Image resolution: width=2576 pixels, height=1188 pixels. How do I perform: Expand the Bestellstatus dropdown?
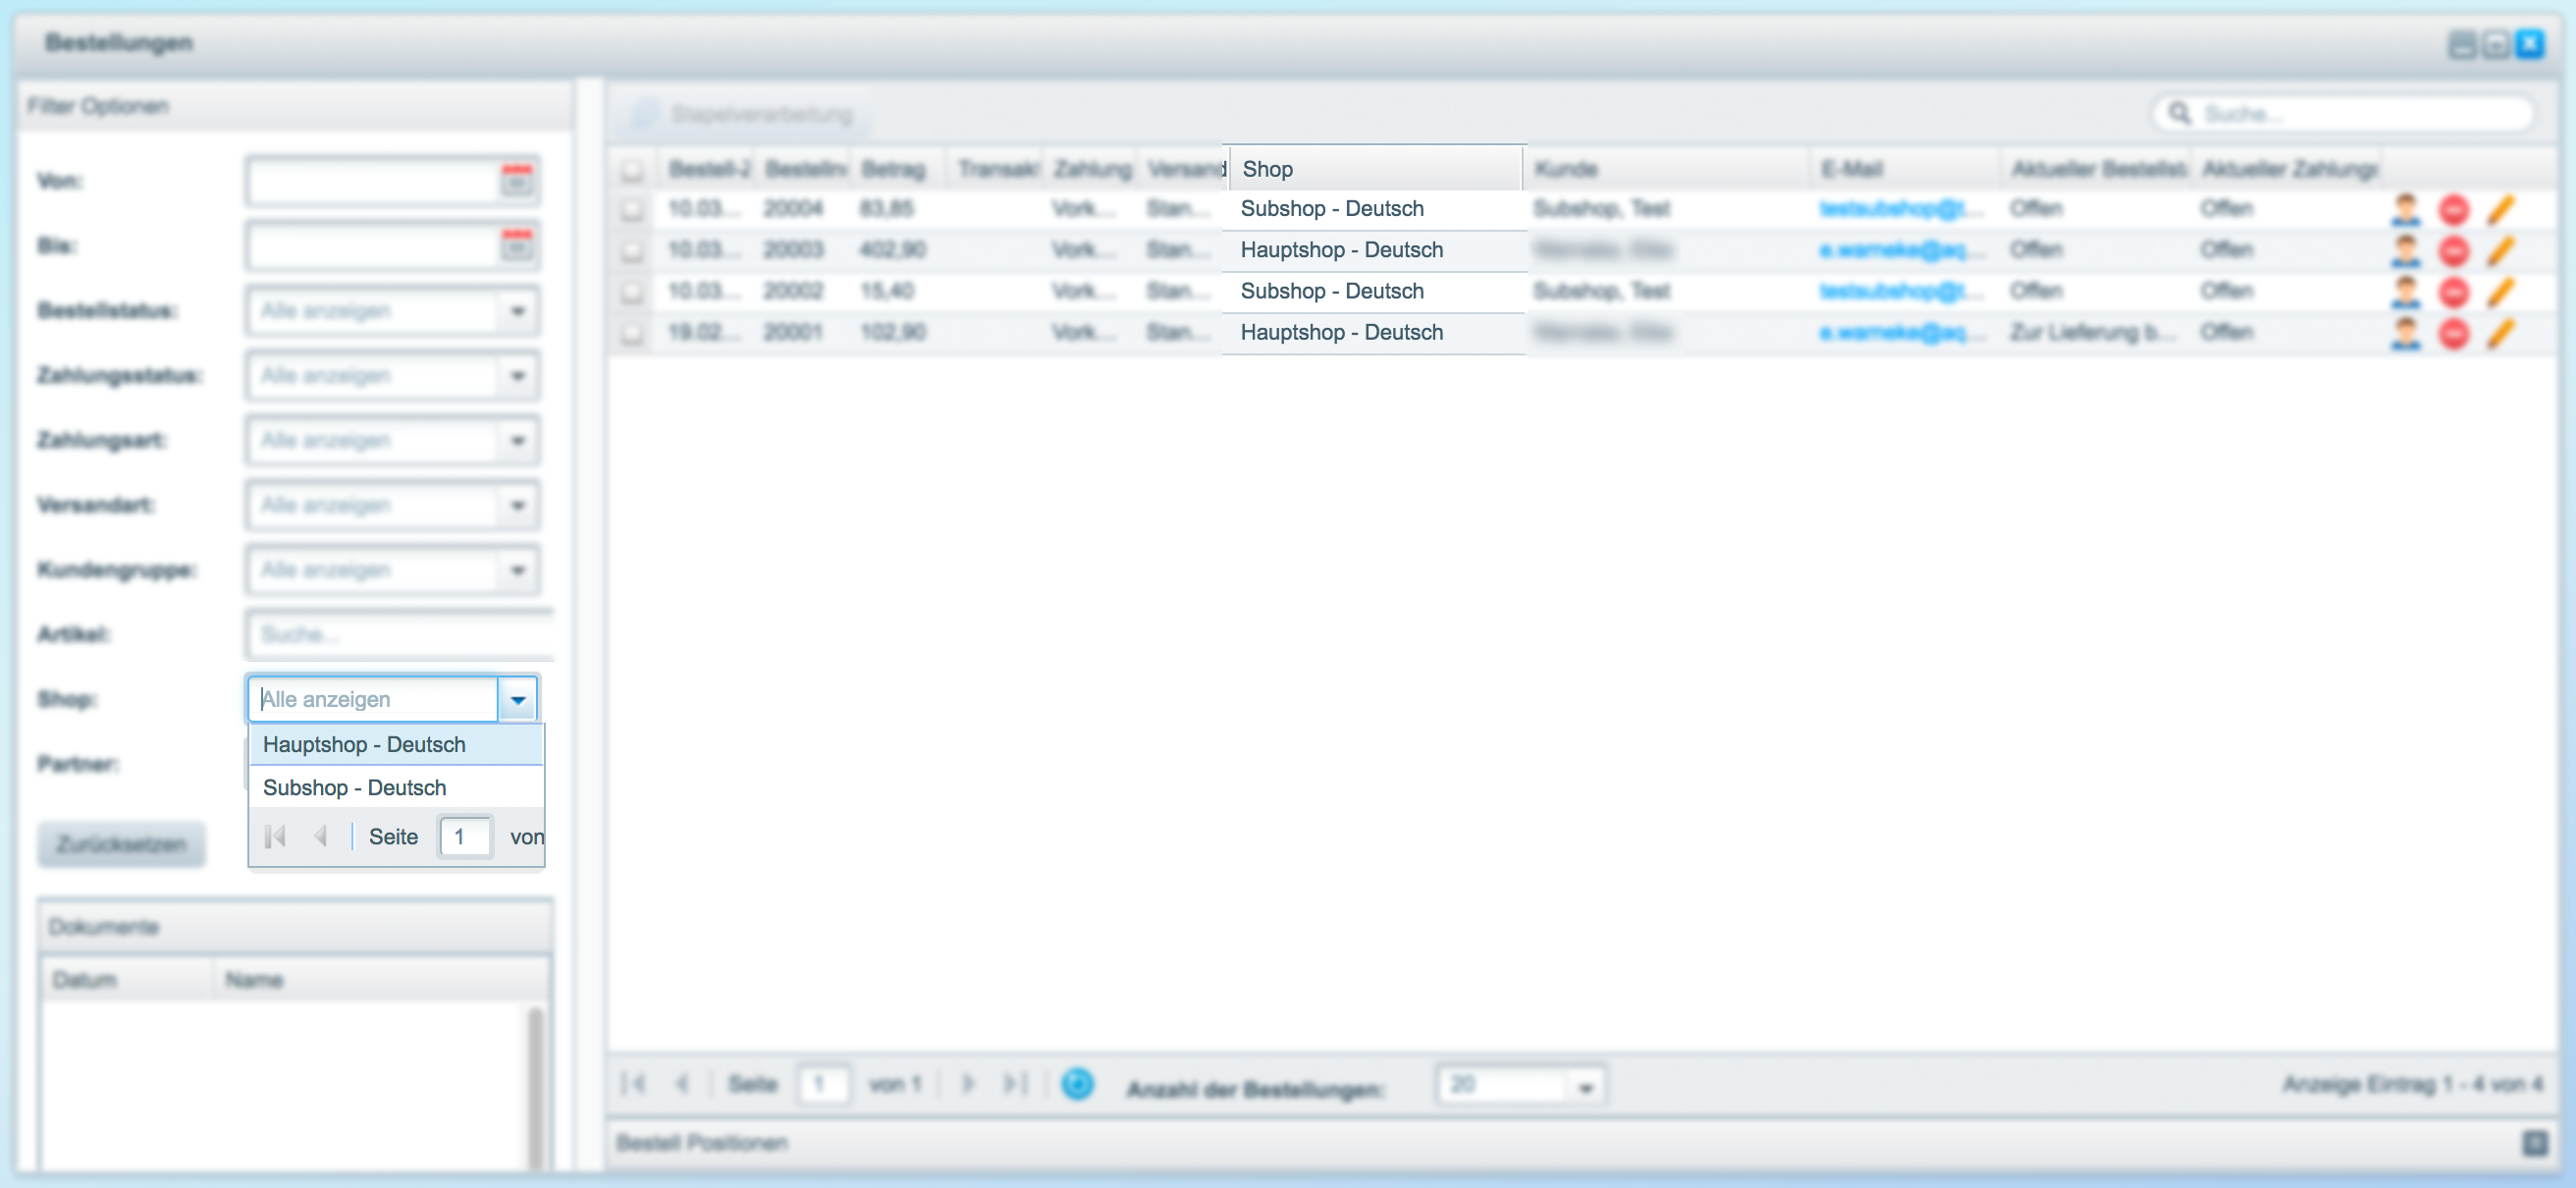click(x=518, y=311)
